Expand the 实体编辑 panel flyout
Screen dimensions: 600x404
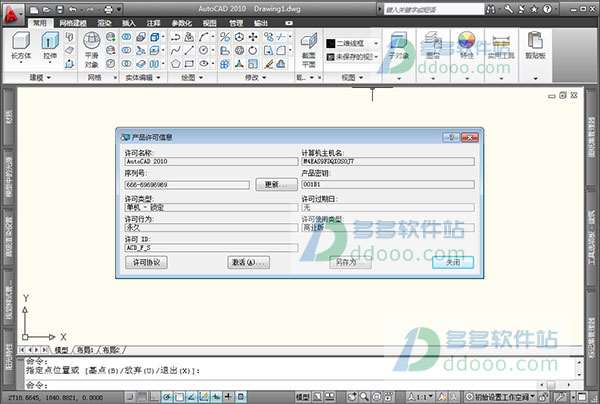141,77
